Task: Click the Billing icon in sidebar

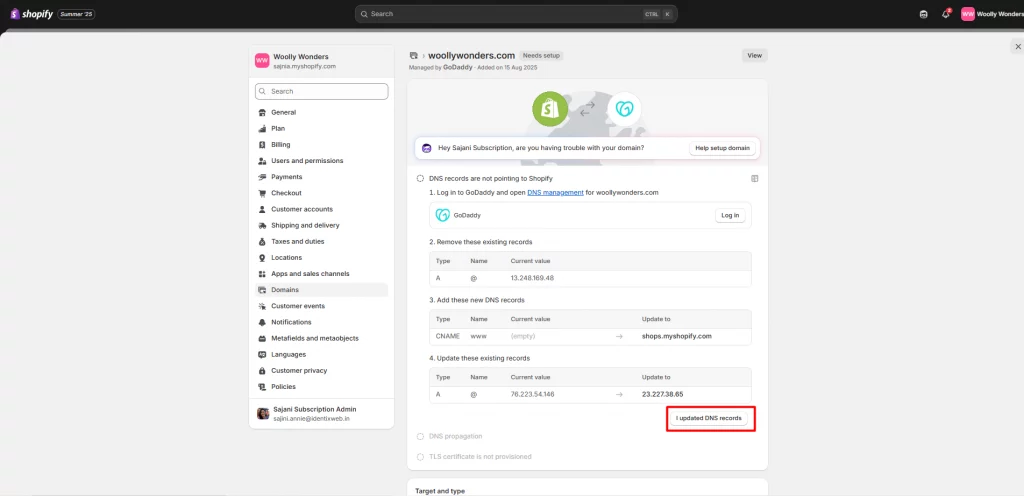Action: (x=263, y=145)
